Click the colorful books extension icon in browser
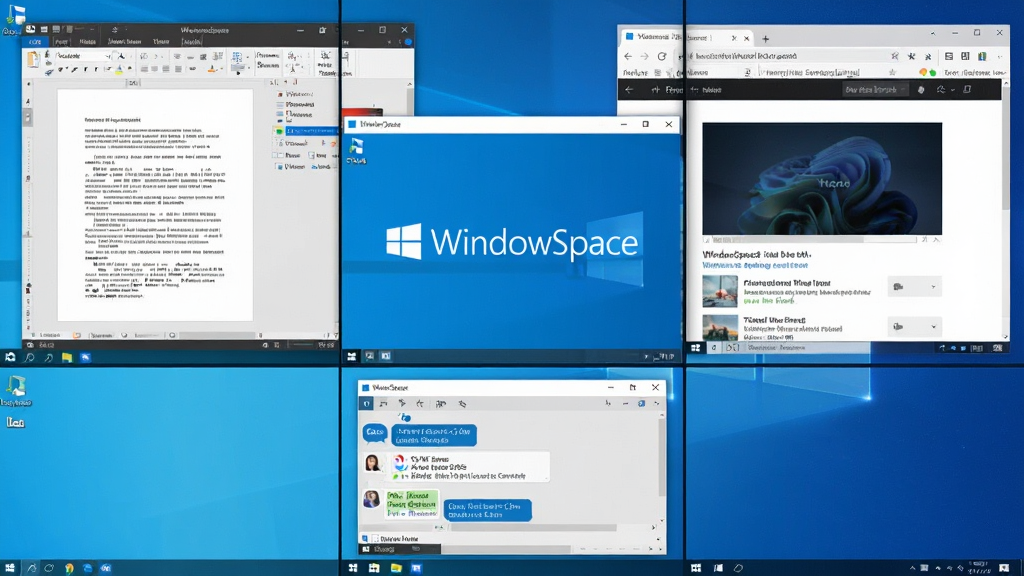Screen dimensions: 1024x576 (x=982, y=56)
